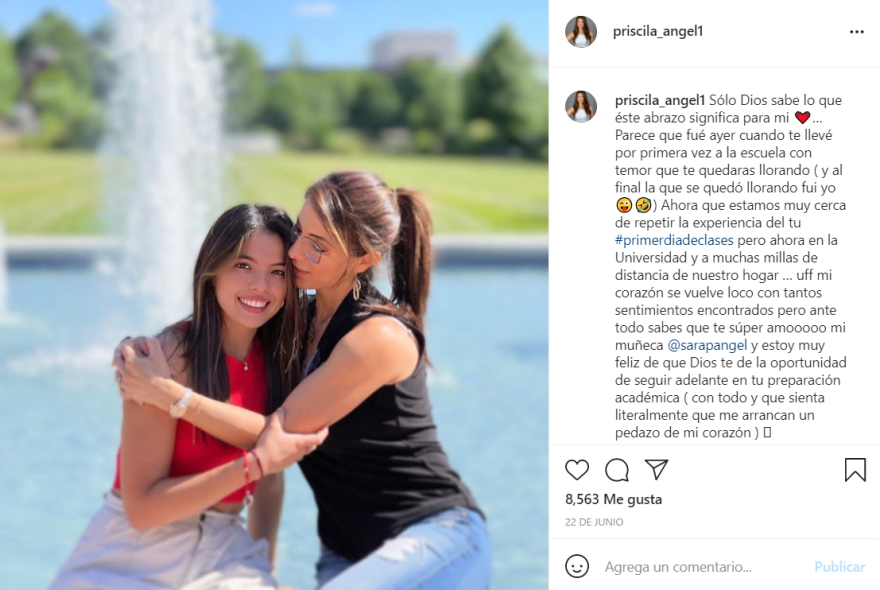Click the caption text starting Sólo Dios sabe
The height and width of the screenshot is (590, 880).
point(731,266)
